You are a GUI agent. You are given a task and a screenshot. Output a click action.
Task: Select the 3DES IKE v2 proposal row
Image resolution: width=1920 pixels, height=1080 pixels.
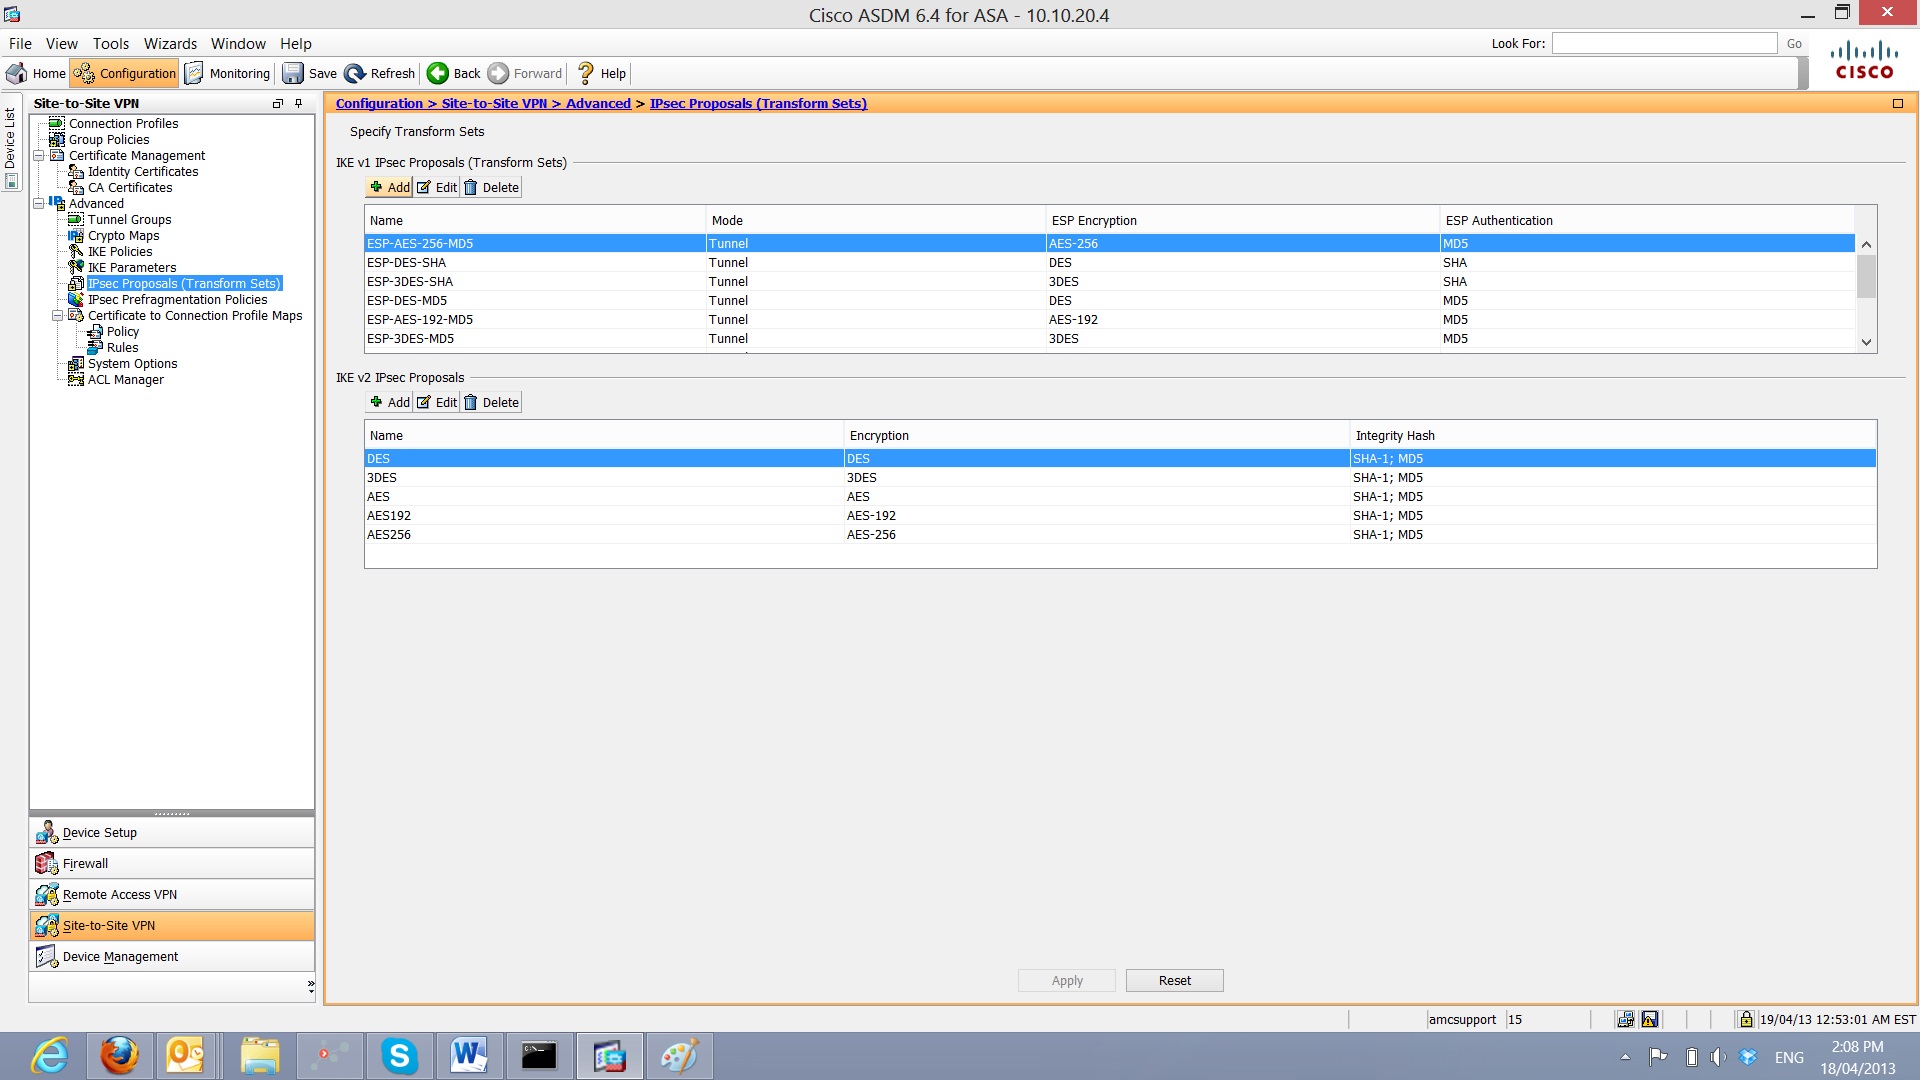point(1120,477)
